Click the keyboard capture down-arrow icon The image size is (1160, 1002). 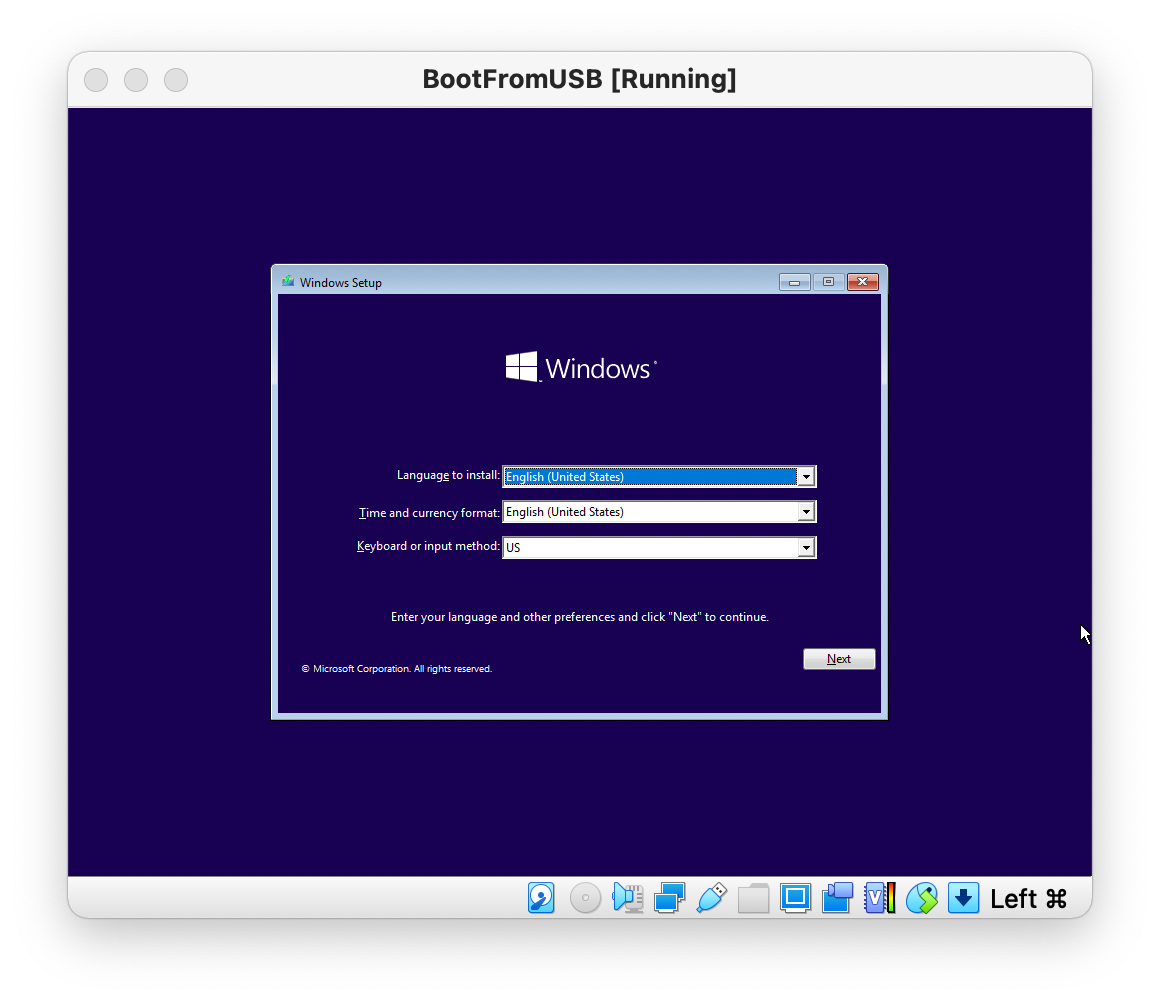[963, 898]
